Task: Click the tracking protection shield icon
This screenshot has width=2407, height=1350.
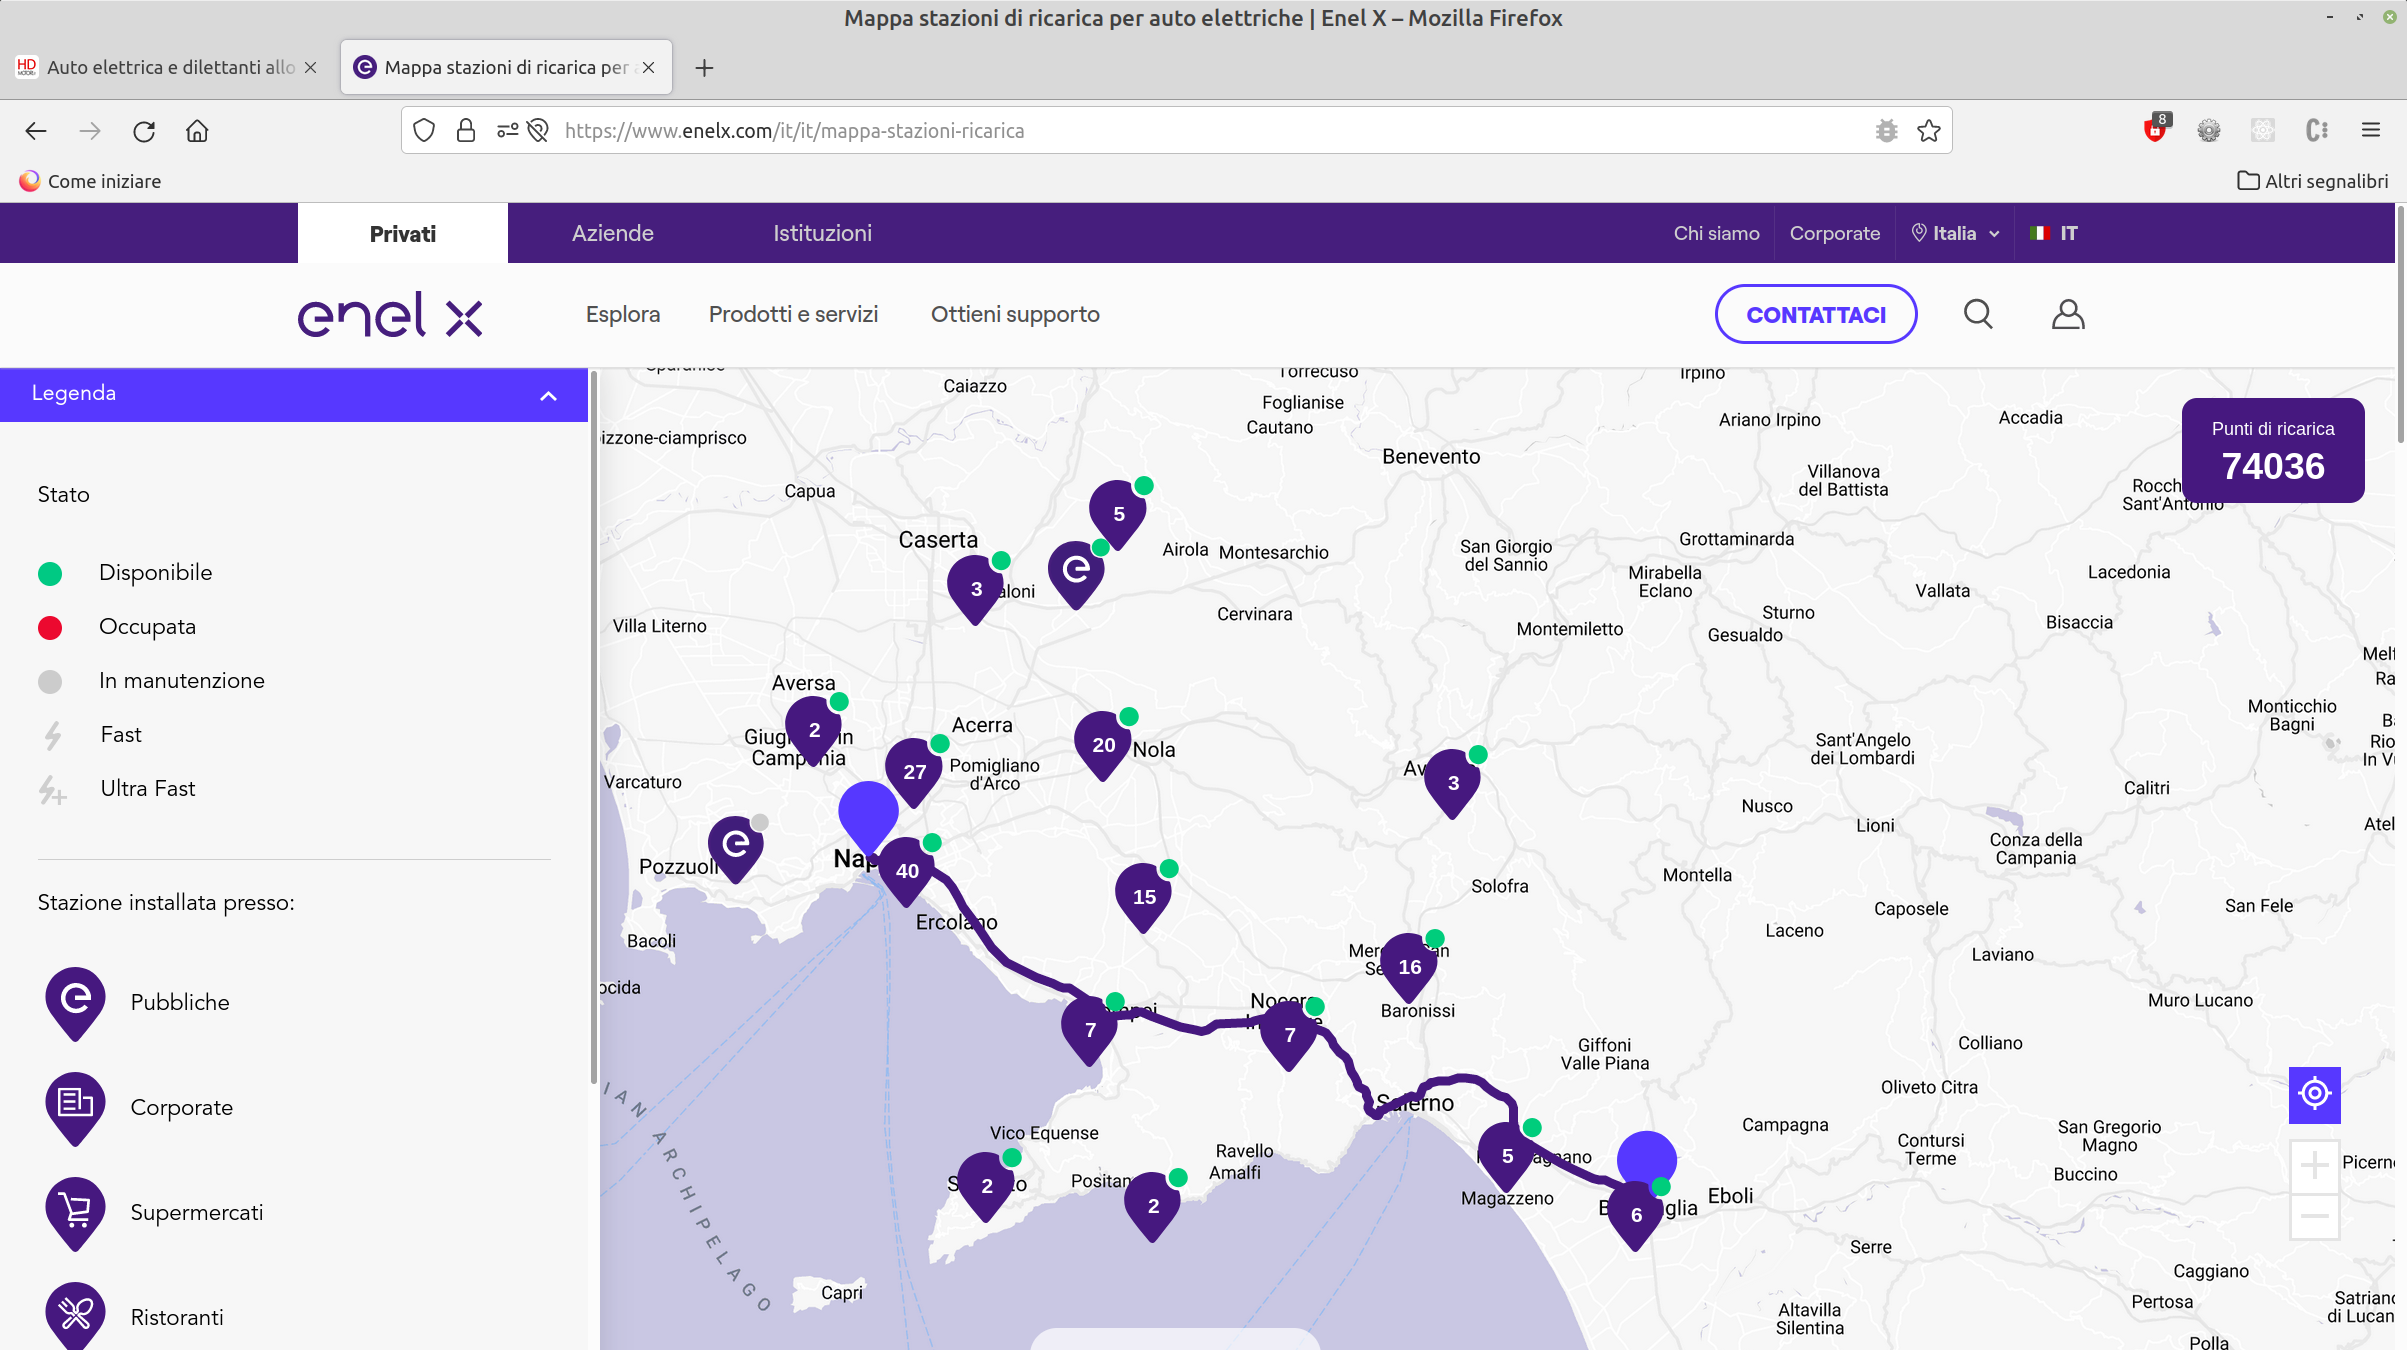Action: [x=424, y=131]
